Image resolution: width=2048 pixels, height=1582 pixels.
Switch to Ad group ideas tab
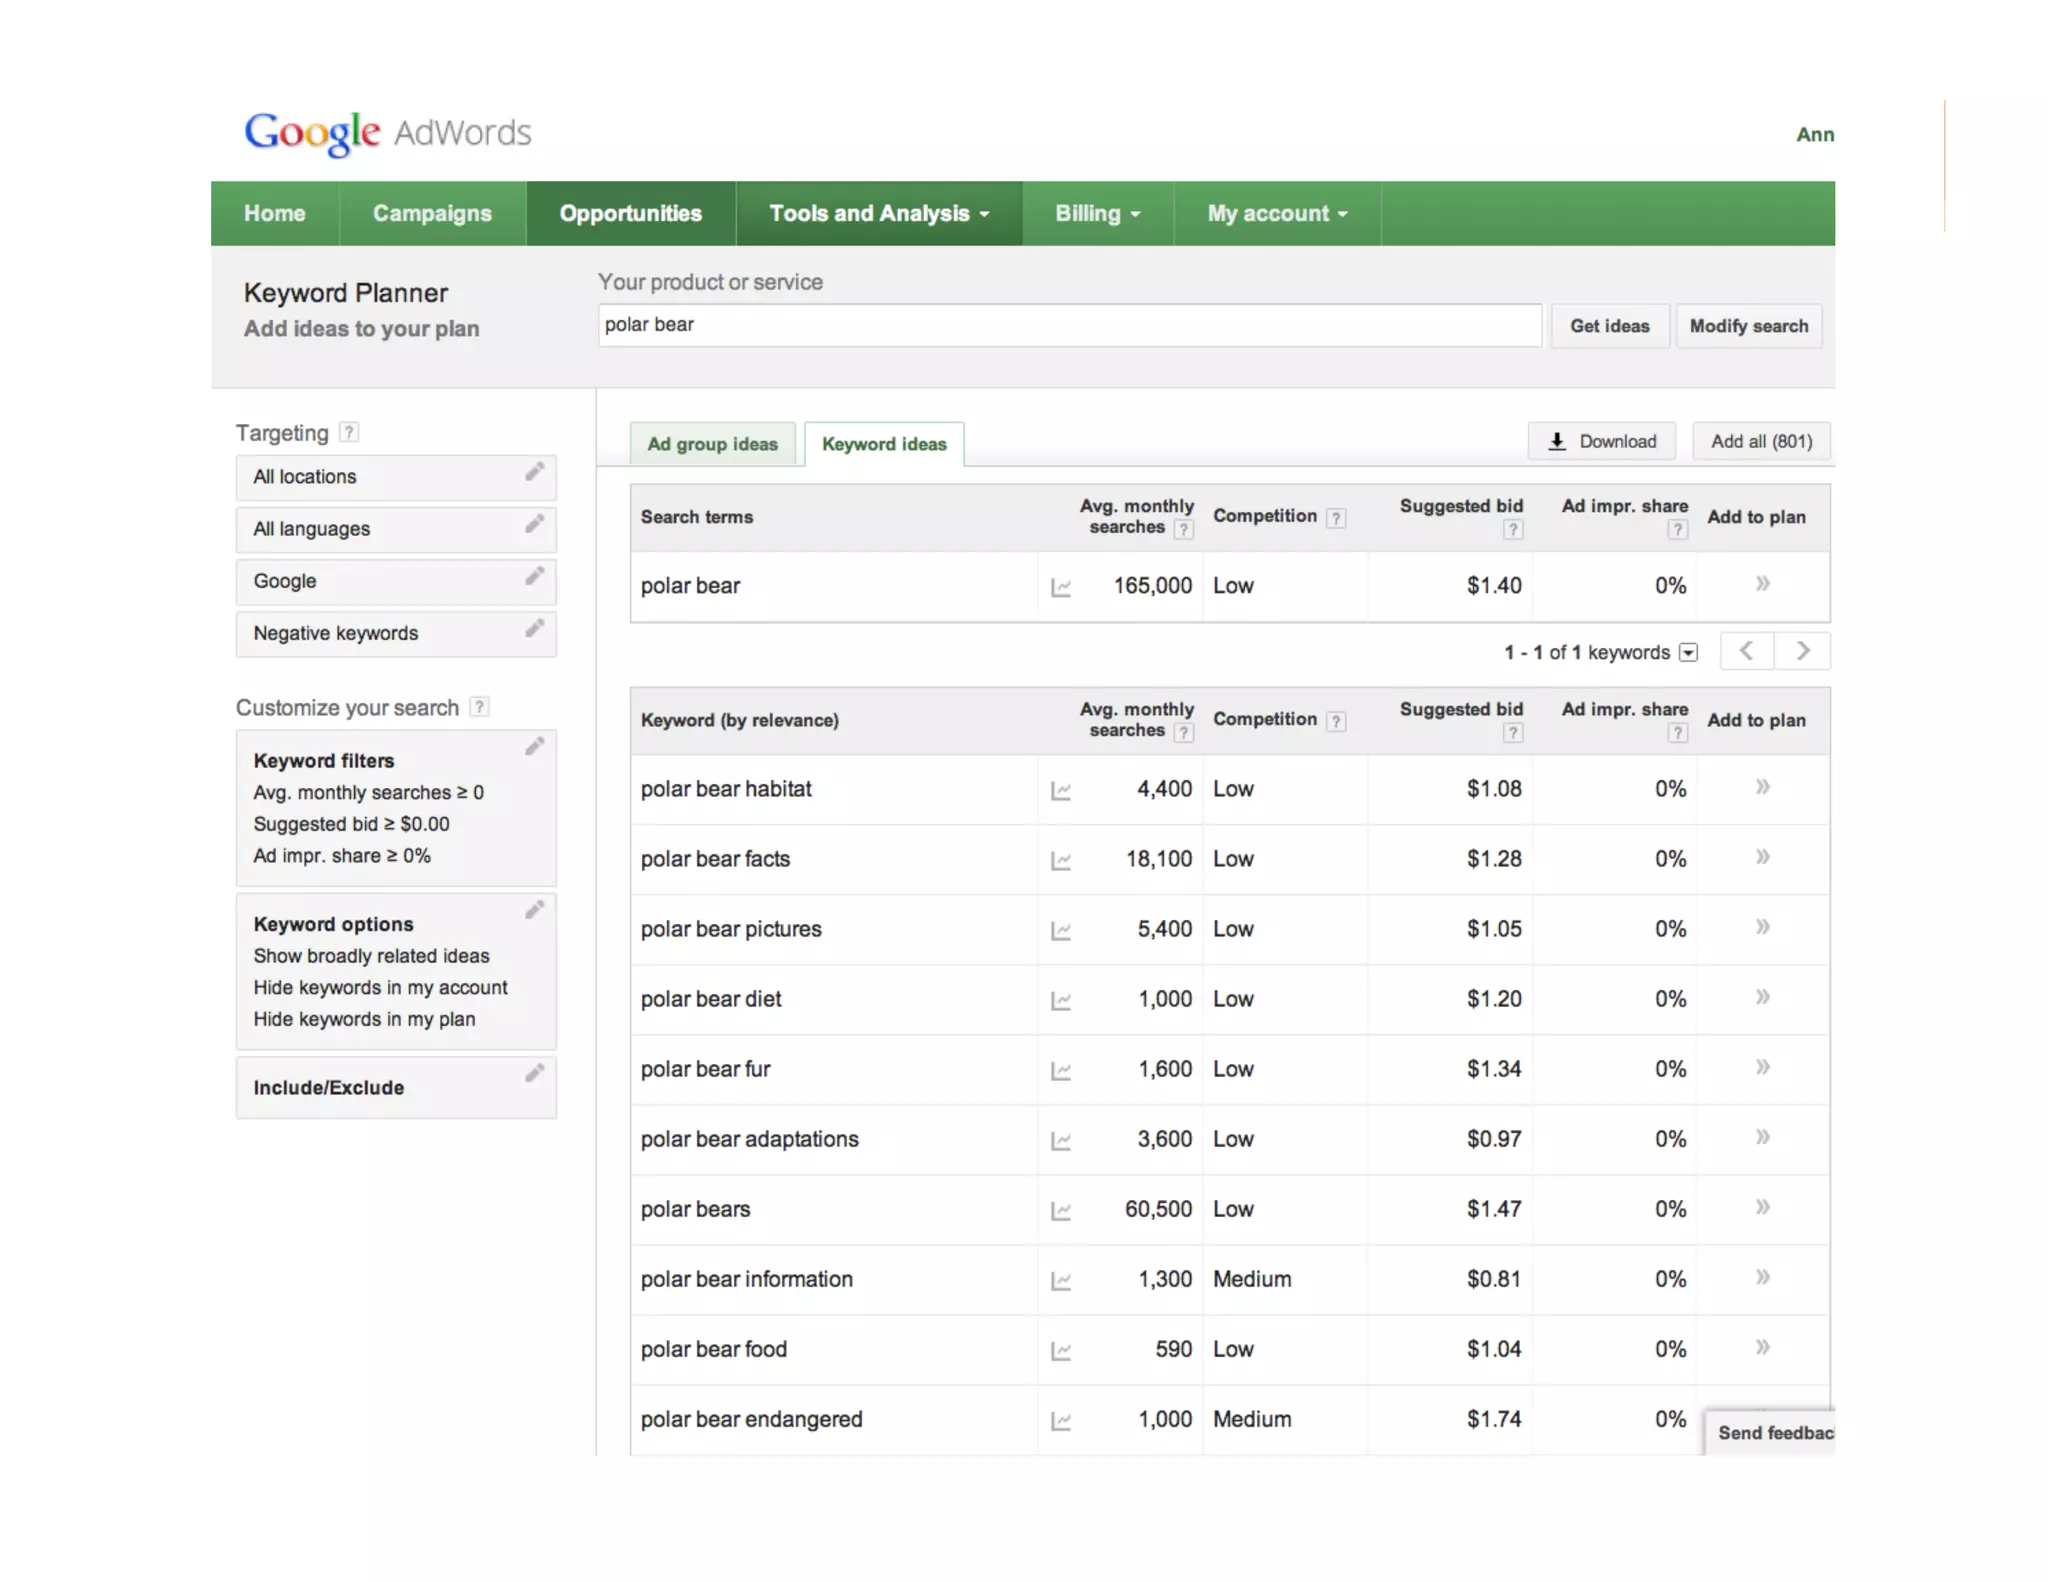[x=712, y=444]
